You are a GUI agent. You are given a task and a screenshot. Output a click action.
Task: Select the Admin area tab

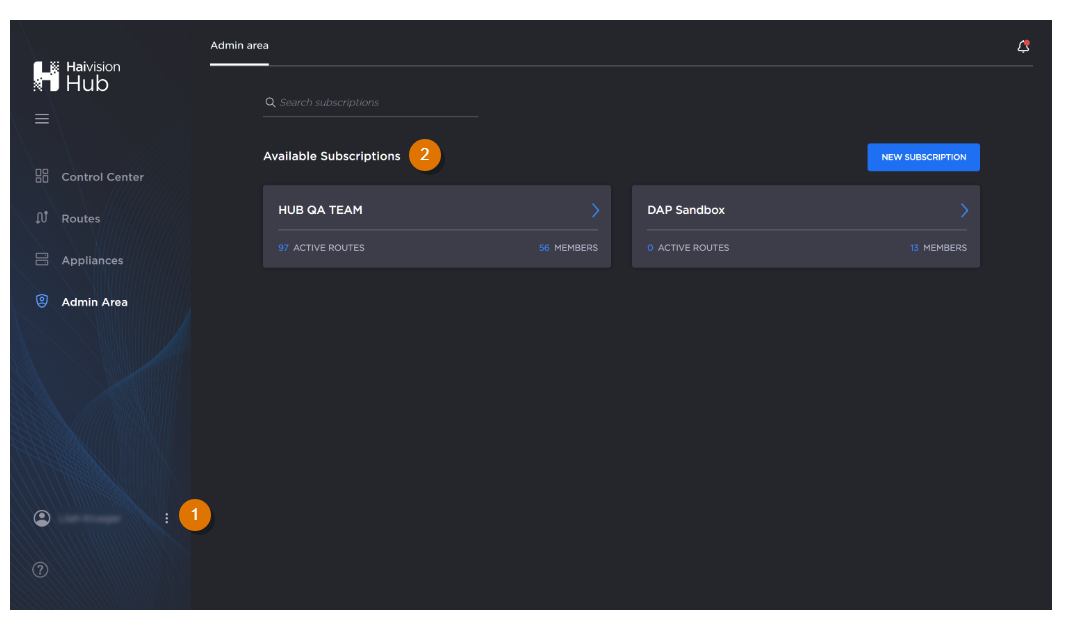click(239, 46)
